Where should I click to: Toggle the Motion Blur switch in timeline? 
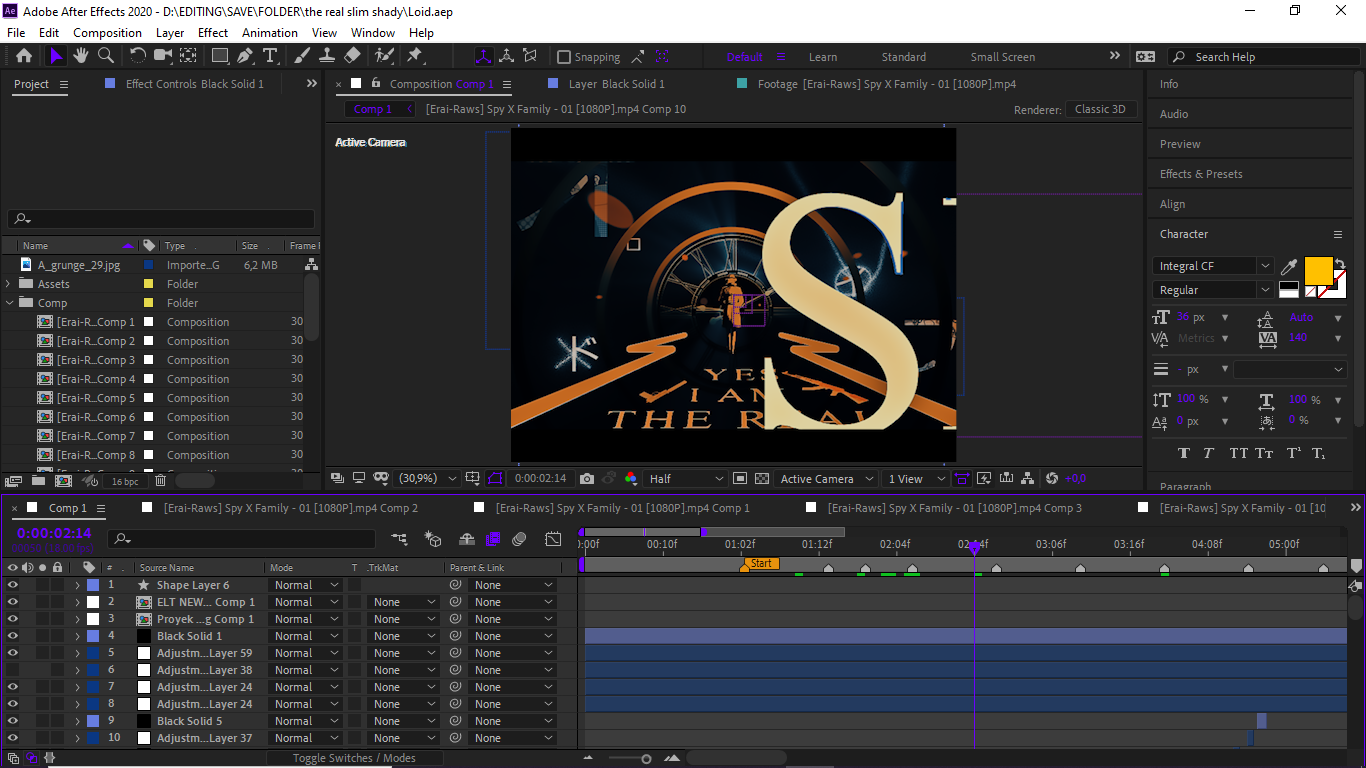(x=519, y=539)
